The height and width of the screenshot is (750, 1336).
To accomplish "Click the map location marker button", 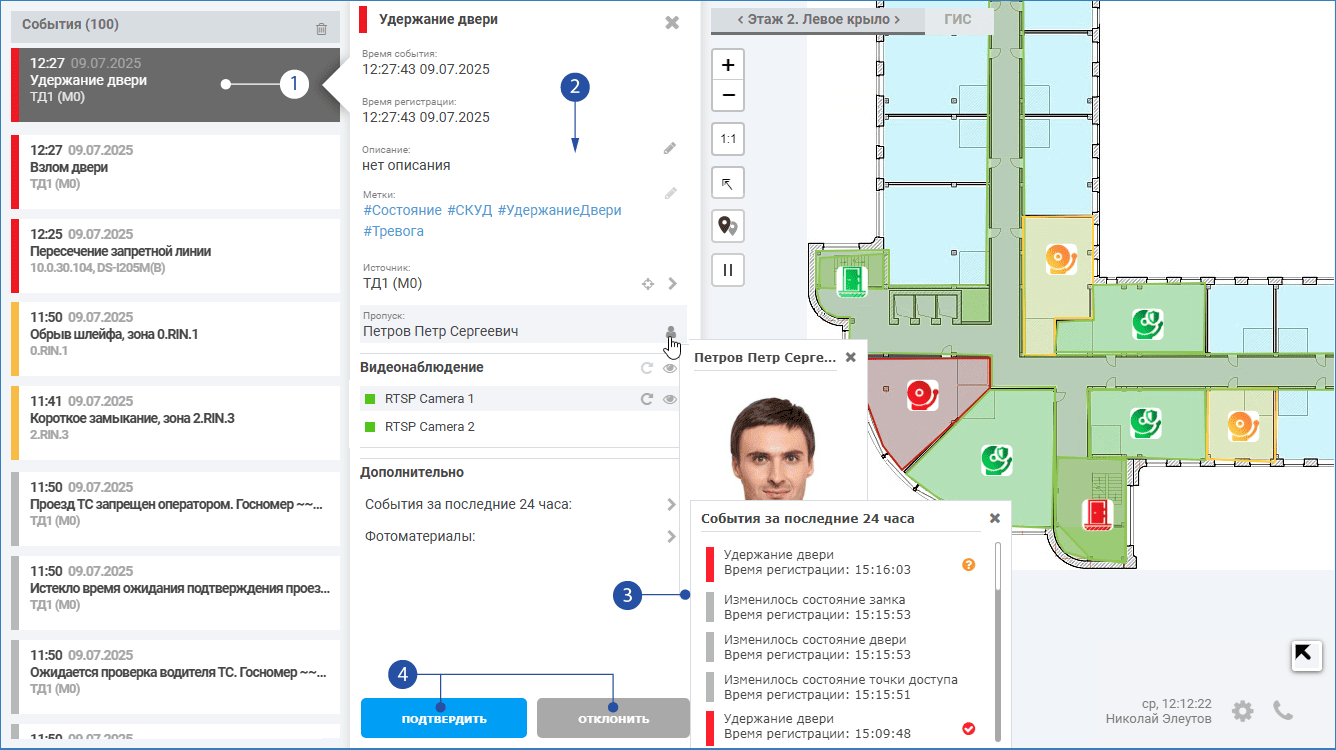I will [728, 226].
